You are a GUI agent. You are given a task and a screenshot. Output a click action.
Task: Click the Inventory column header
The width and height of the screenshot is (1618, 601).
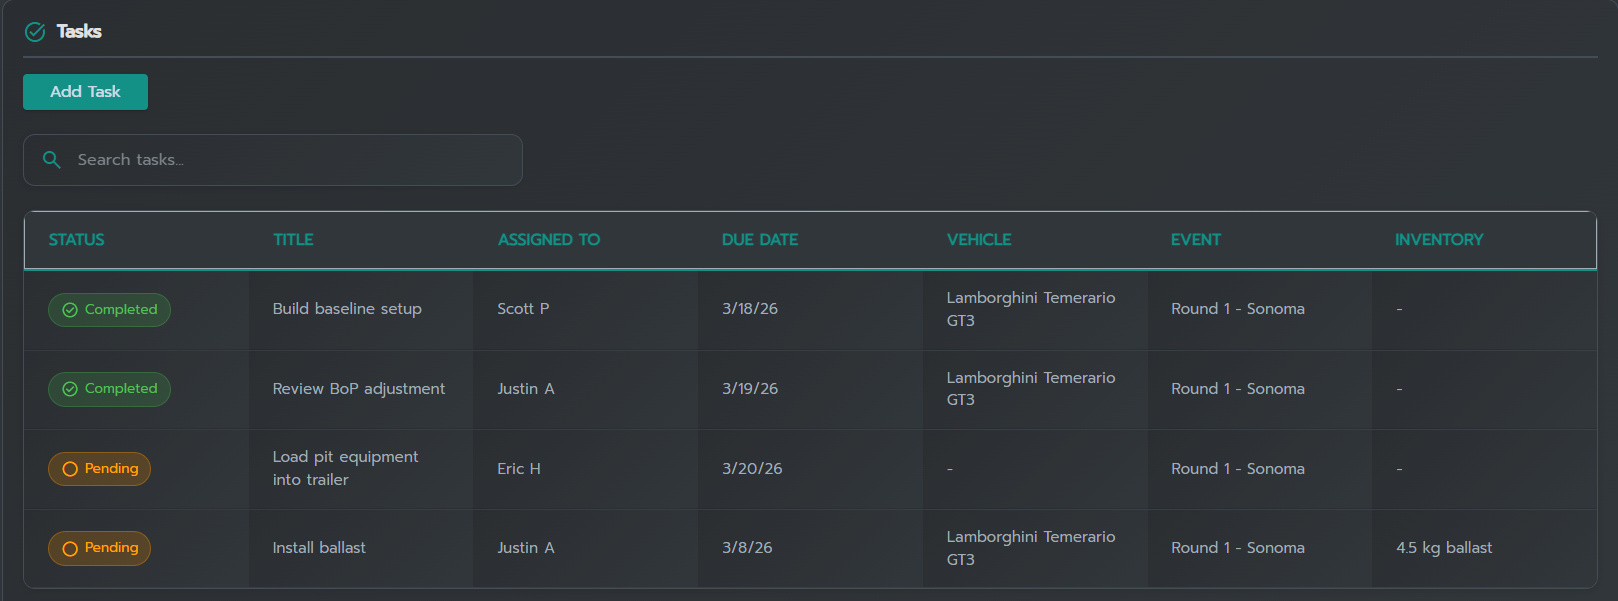pos(1439,240)
